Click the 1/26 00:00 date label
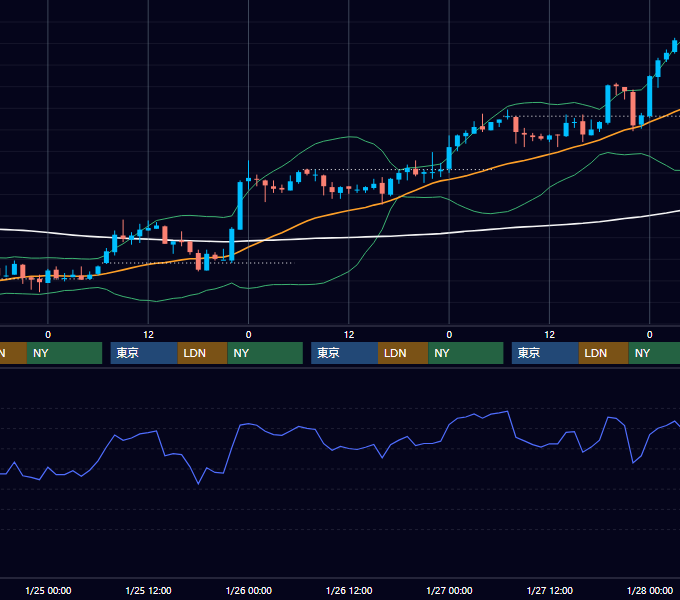The height and width of the screenshot is (600, 680). (x=249, y=590)
